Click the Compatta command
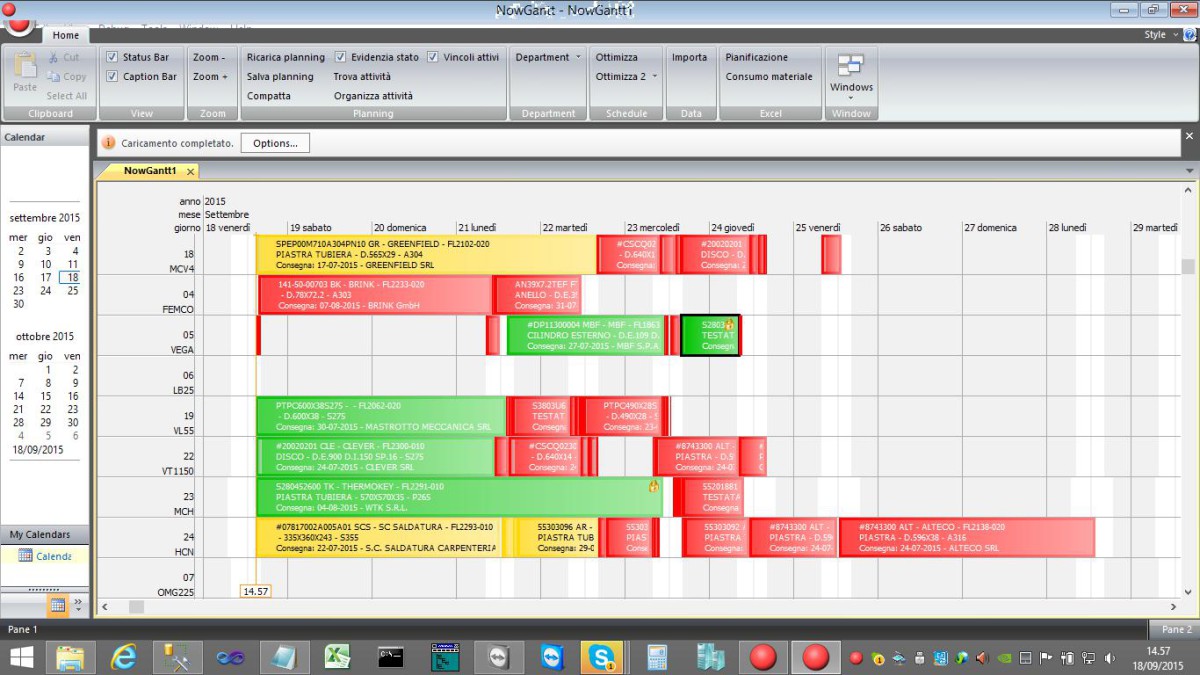Image resolution: width=1200 pixels, height=675 pixels. click(x=269, y=96)
